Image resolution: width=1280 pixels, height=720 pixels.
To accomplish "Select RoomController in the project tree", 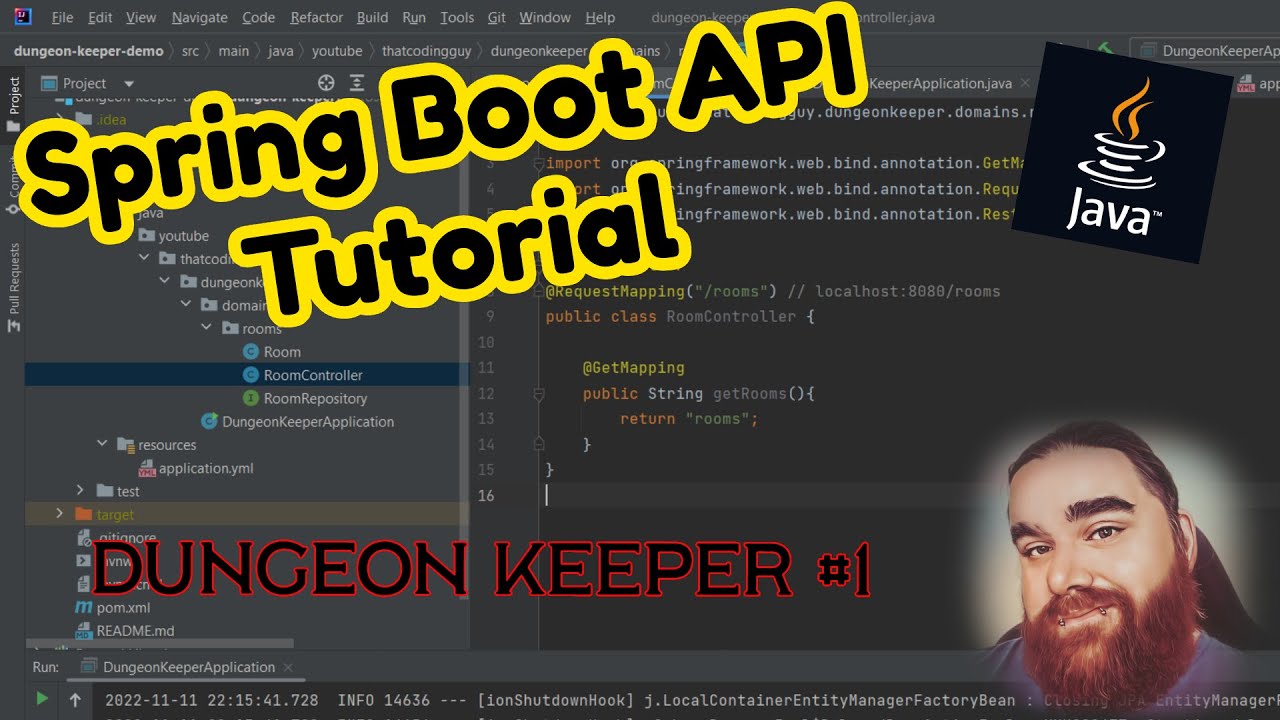I will pos(247,375).
